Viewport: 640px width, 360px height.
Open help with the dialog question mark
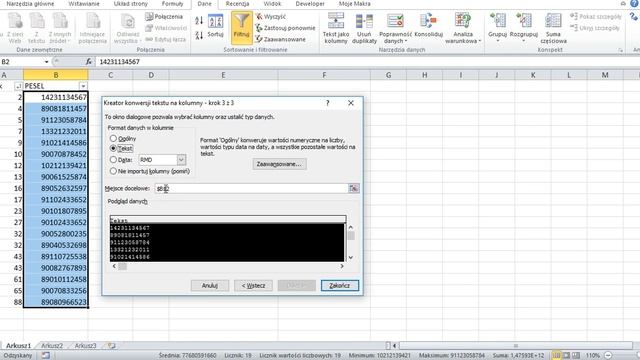(327, 103)
